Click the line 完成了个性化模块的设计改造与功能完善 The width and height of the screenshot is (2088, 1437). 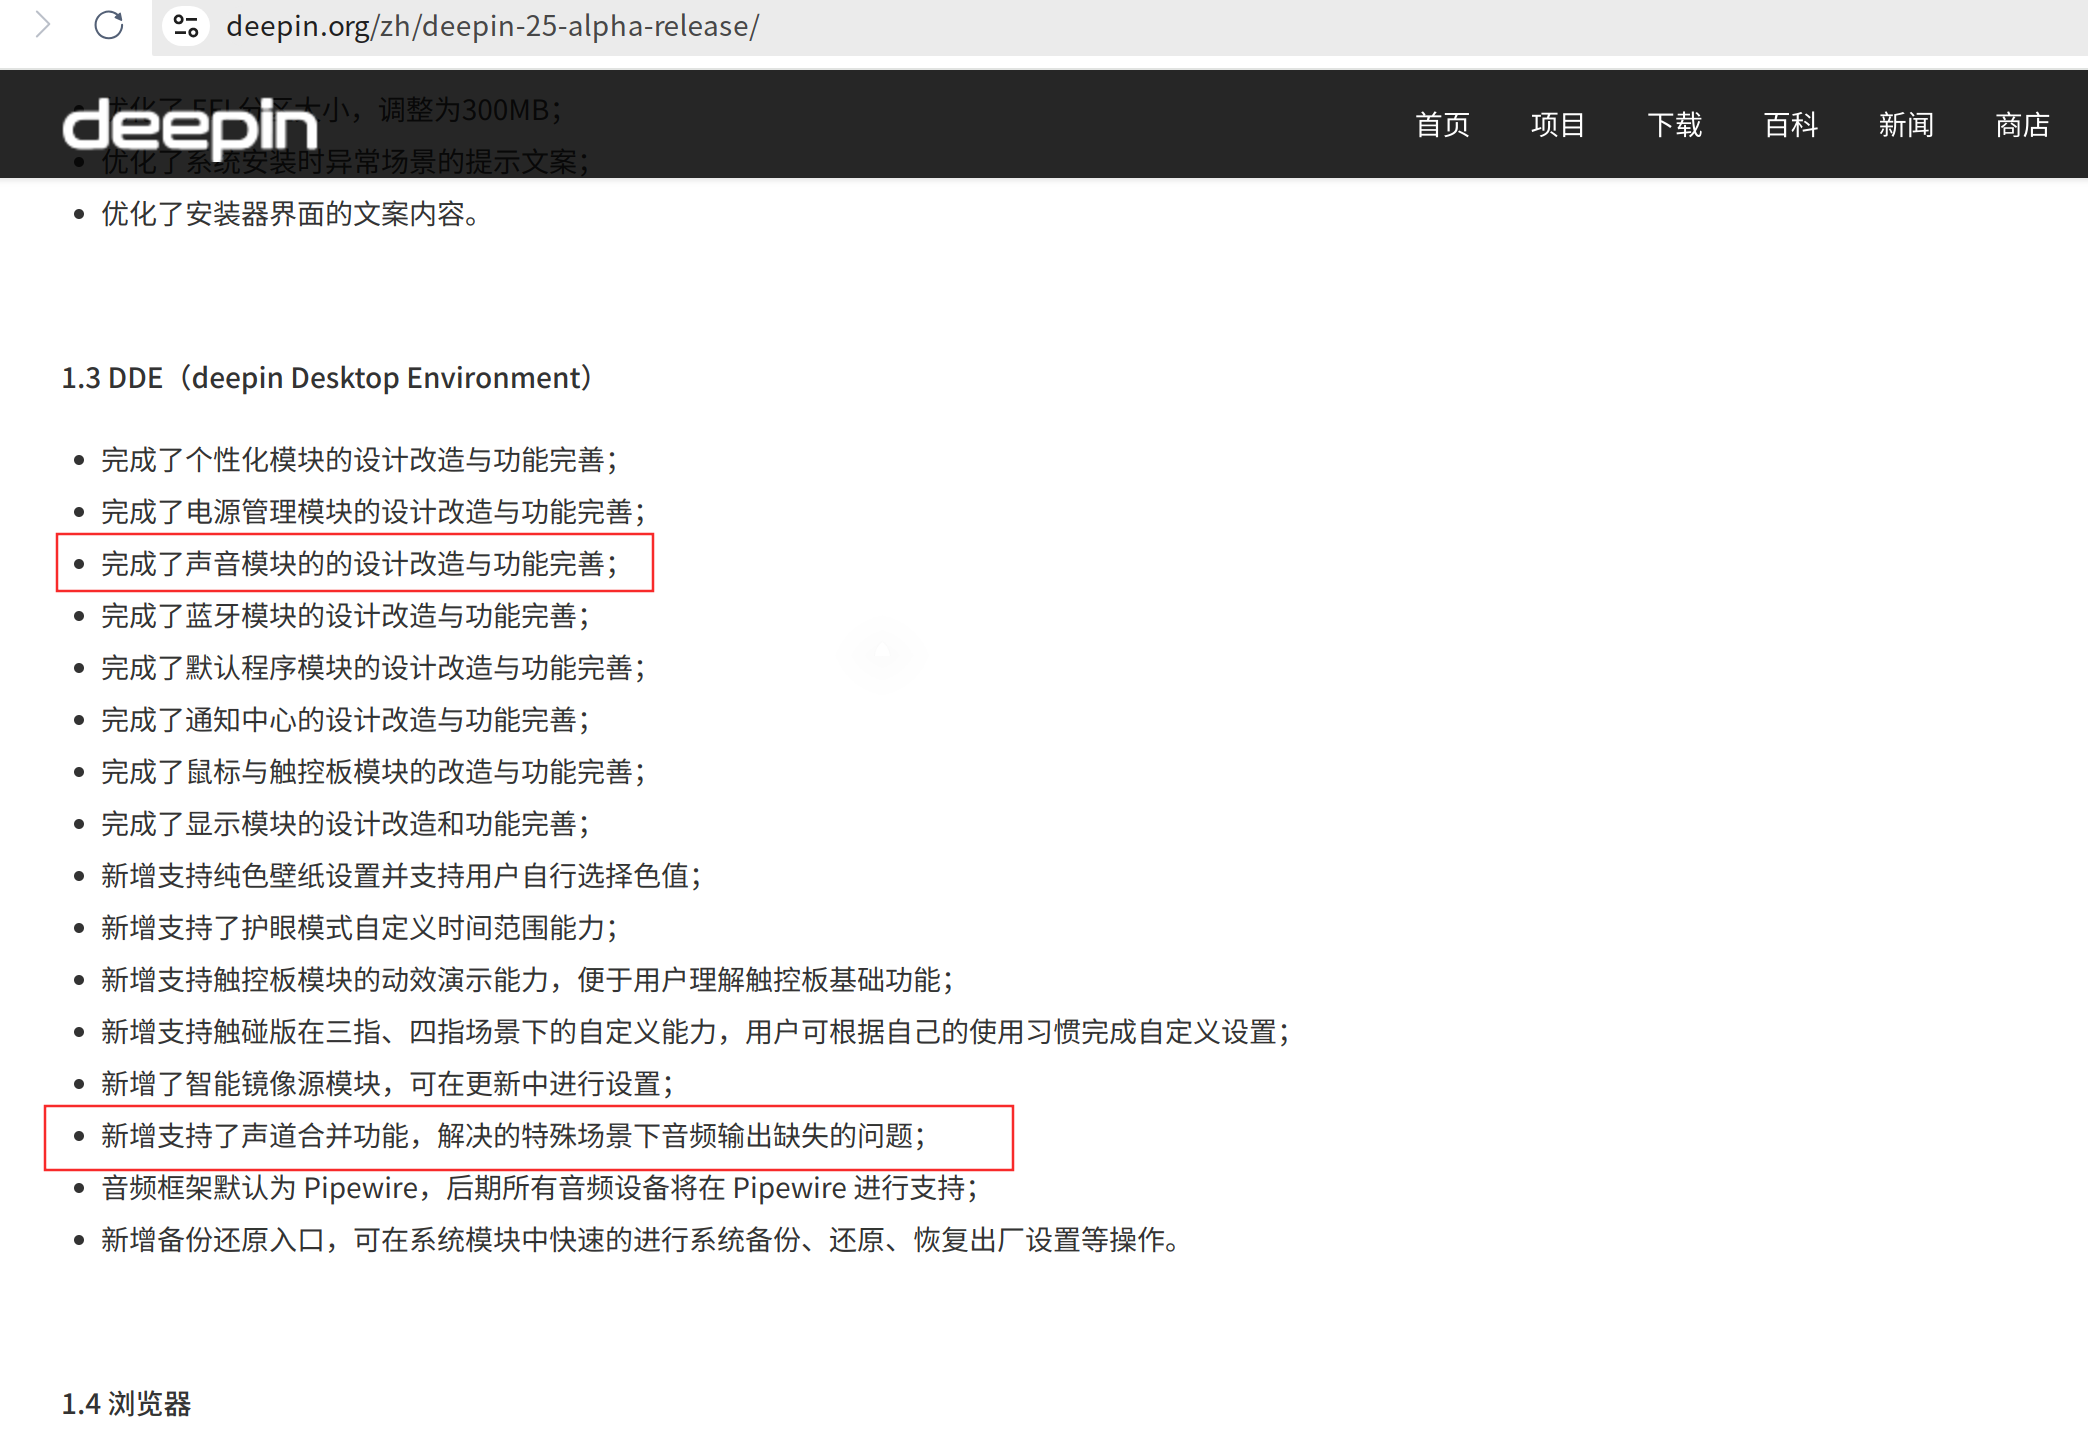coord(360,460)
